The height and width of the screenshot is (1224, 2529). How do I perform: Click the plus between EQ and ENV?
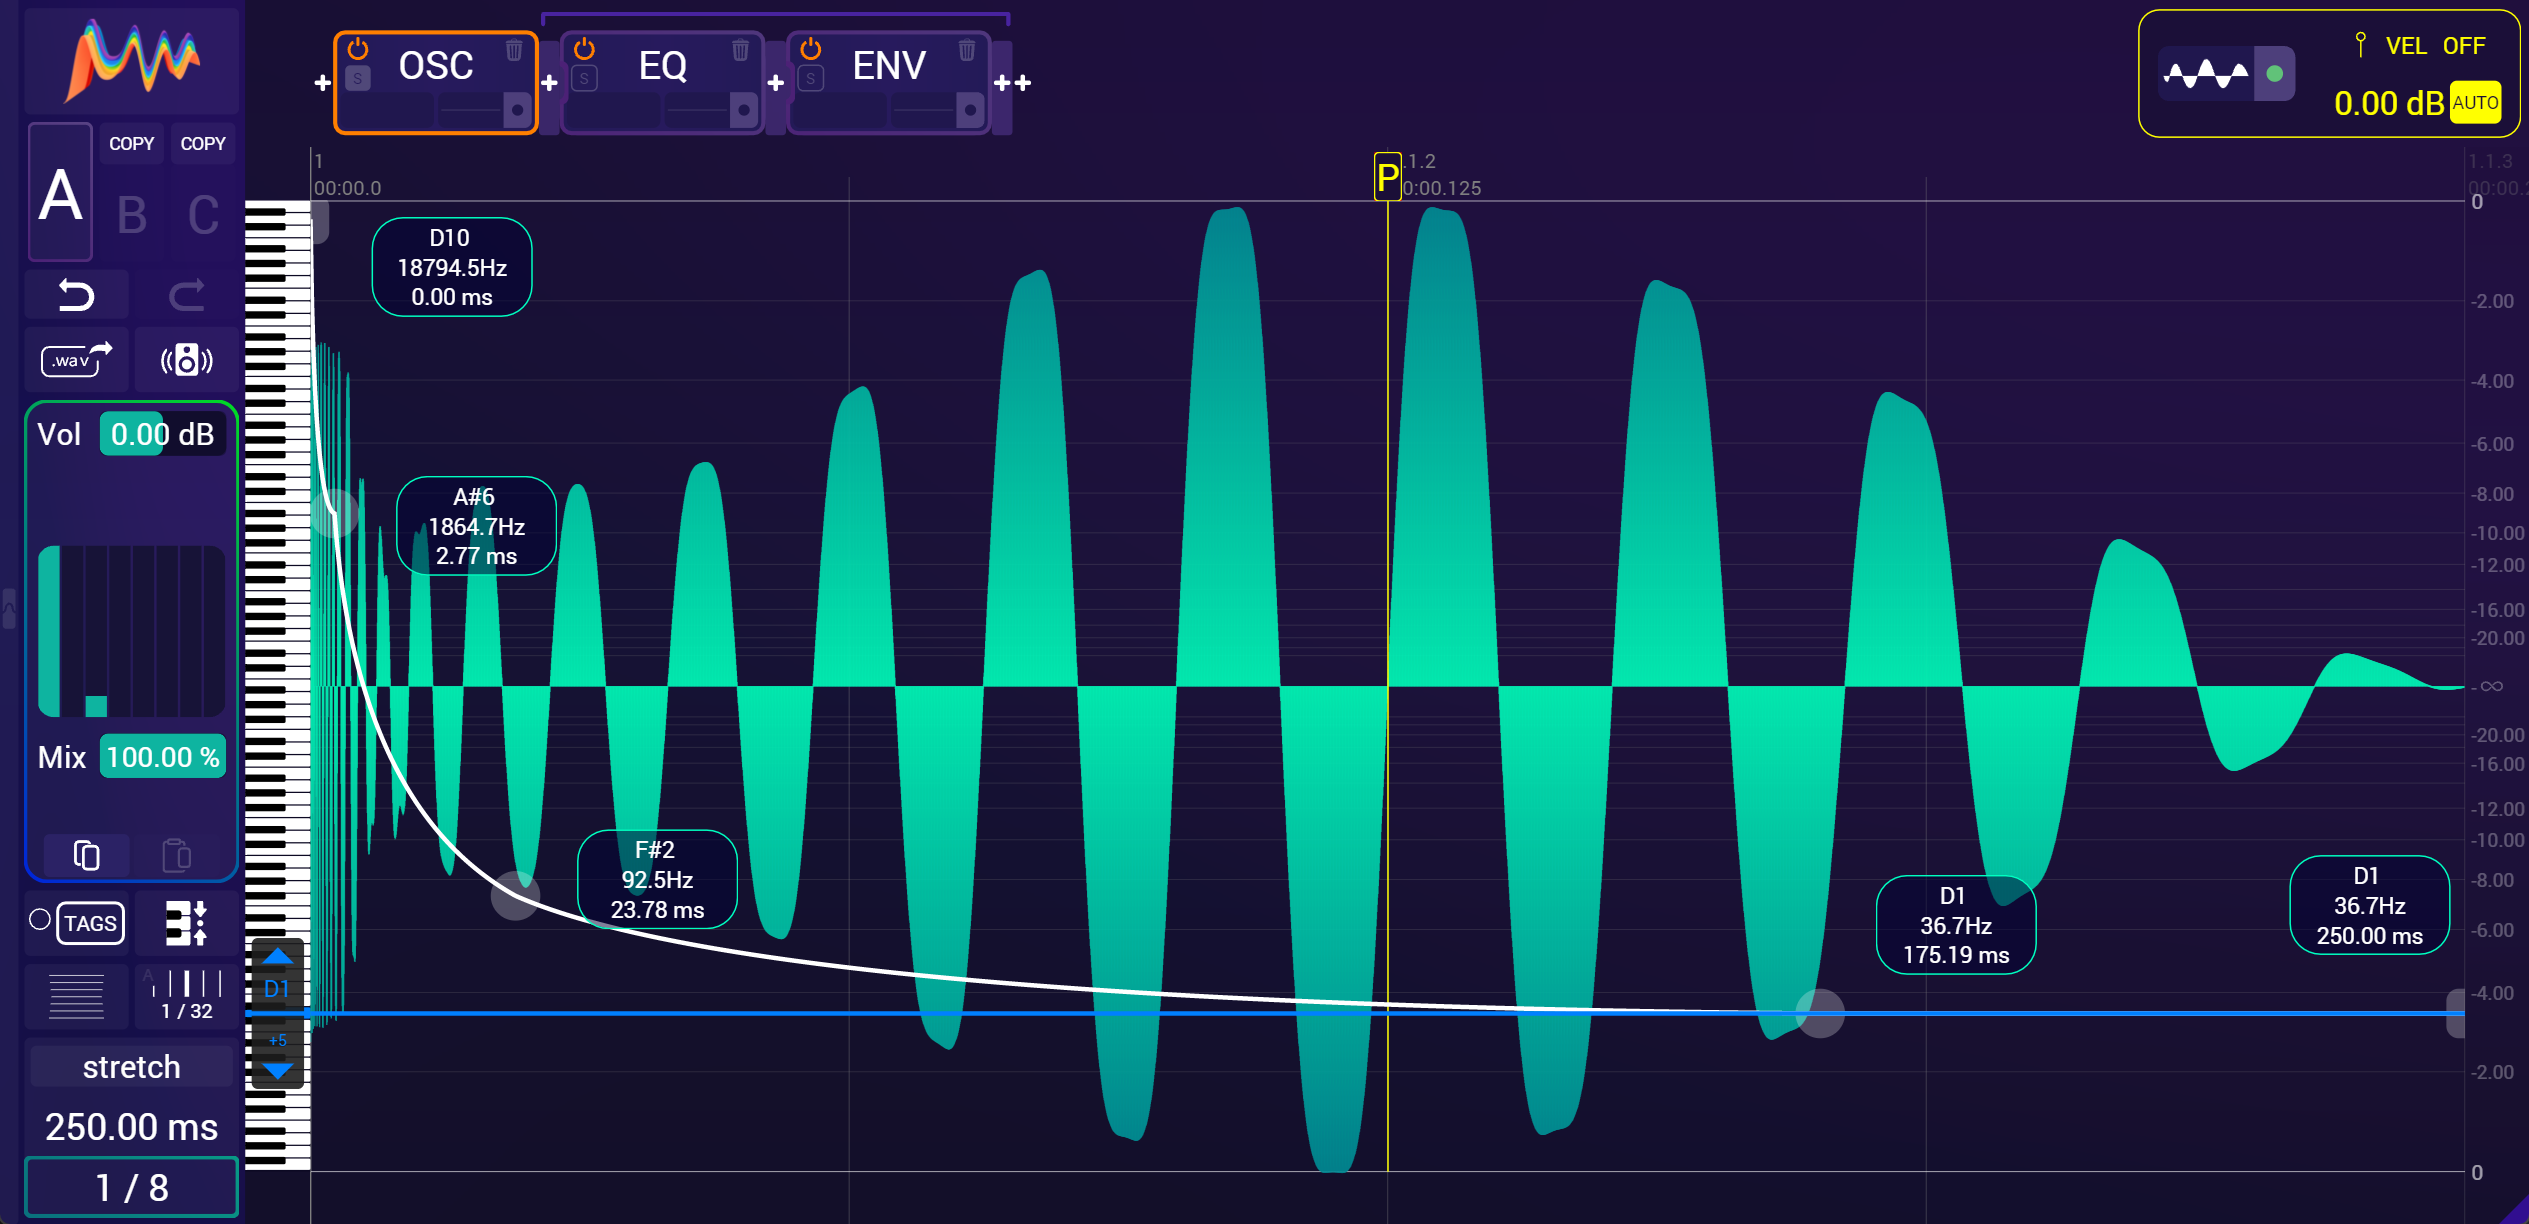point(775,83)
